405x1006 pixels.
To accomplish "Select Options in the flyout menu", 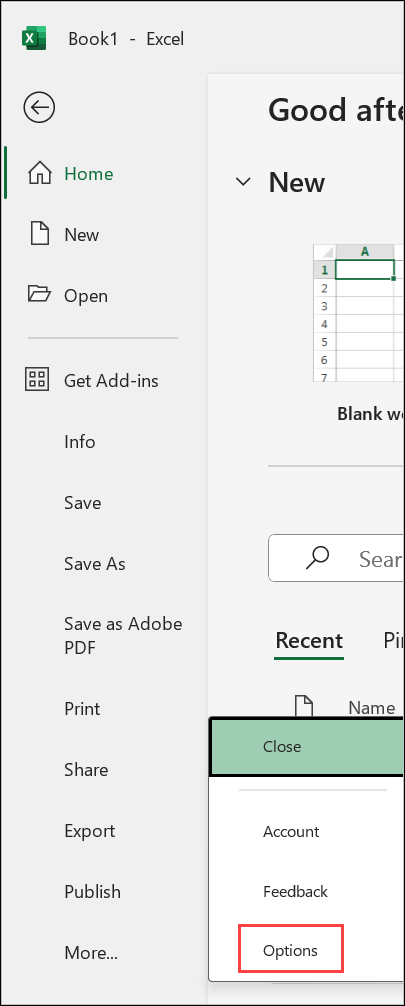I will point(291,950).
